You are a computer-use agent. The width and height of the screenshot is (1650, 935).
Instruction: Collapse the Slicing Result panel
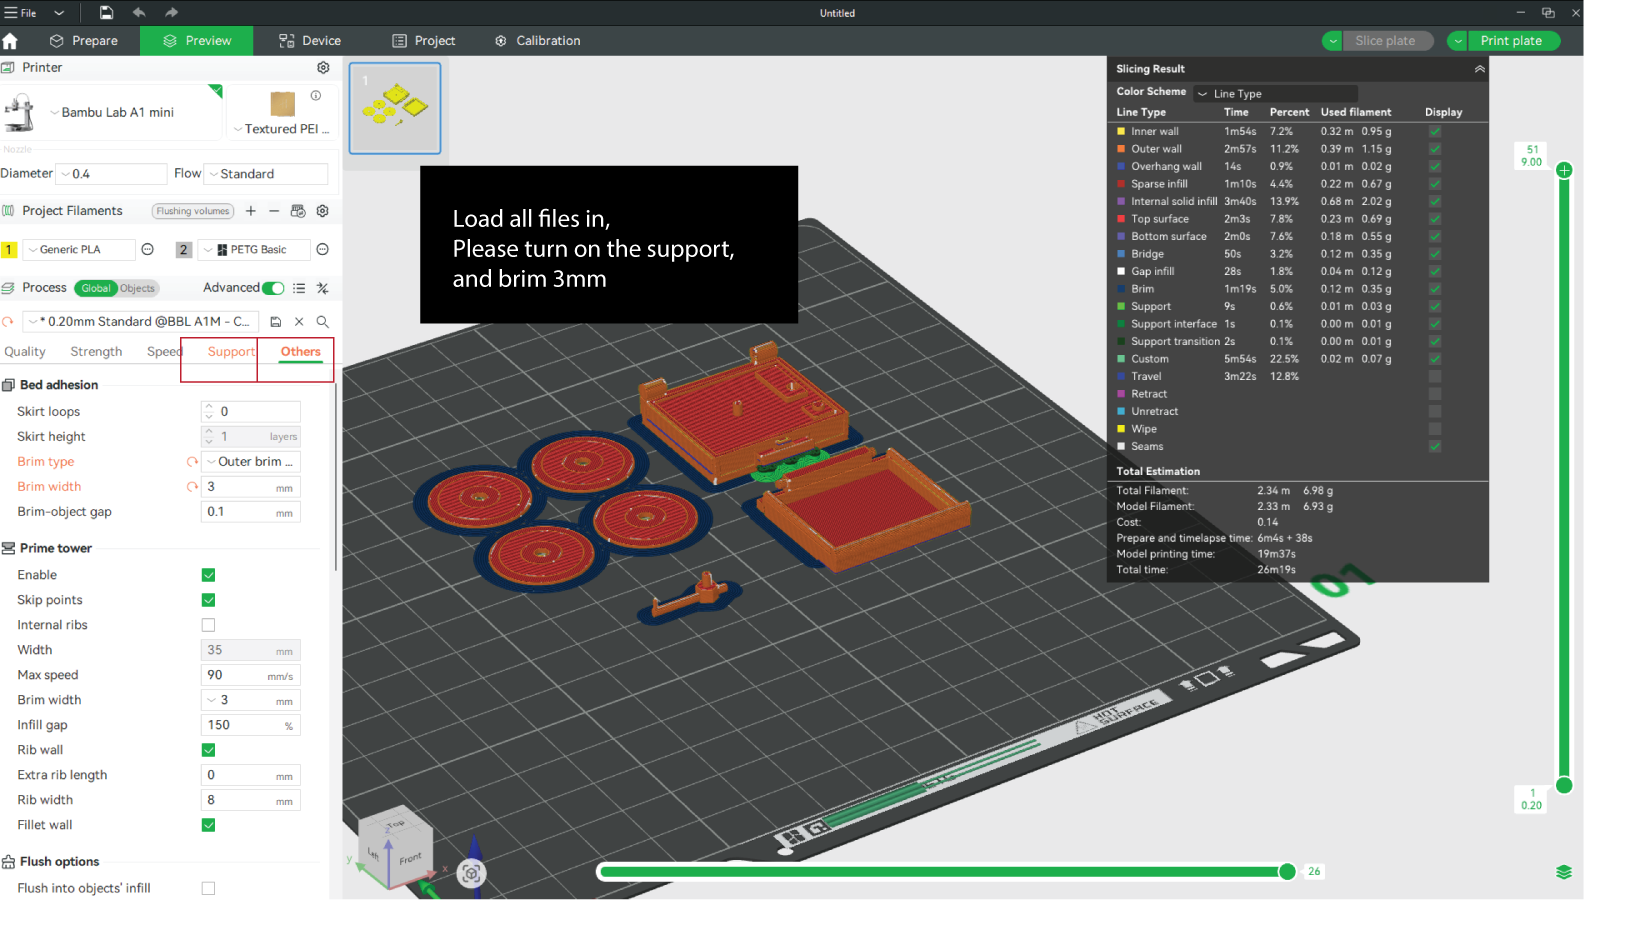click(x=1479, y=69)
